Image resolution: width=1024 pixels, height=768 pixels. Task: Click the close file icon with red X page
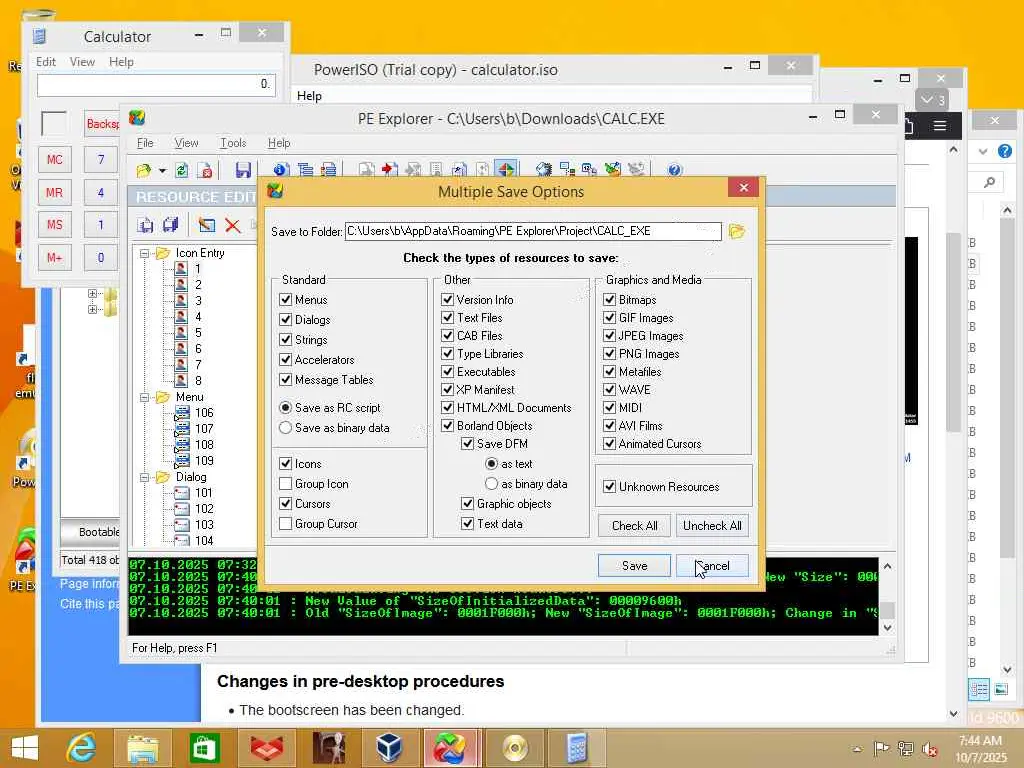[x=205, y=170]
